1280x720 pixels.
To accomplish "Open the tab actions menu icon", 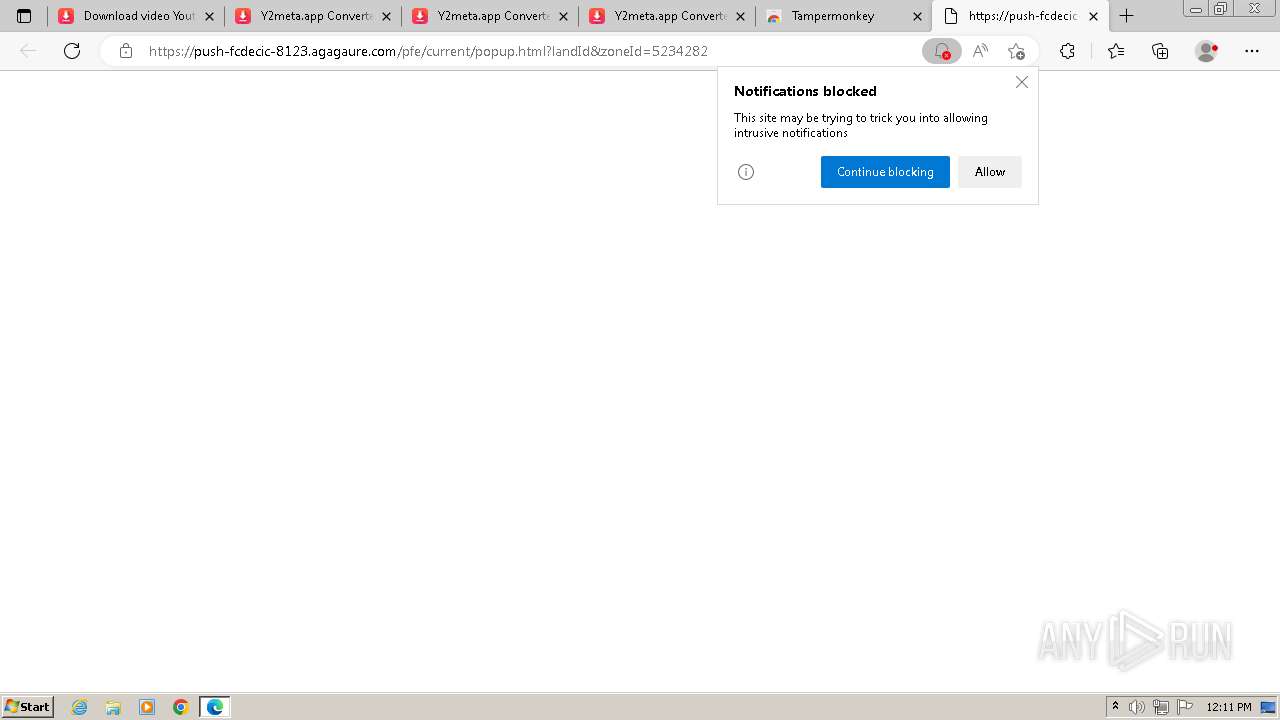I will pos(24,16).
